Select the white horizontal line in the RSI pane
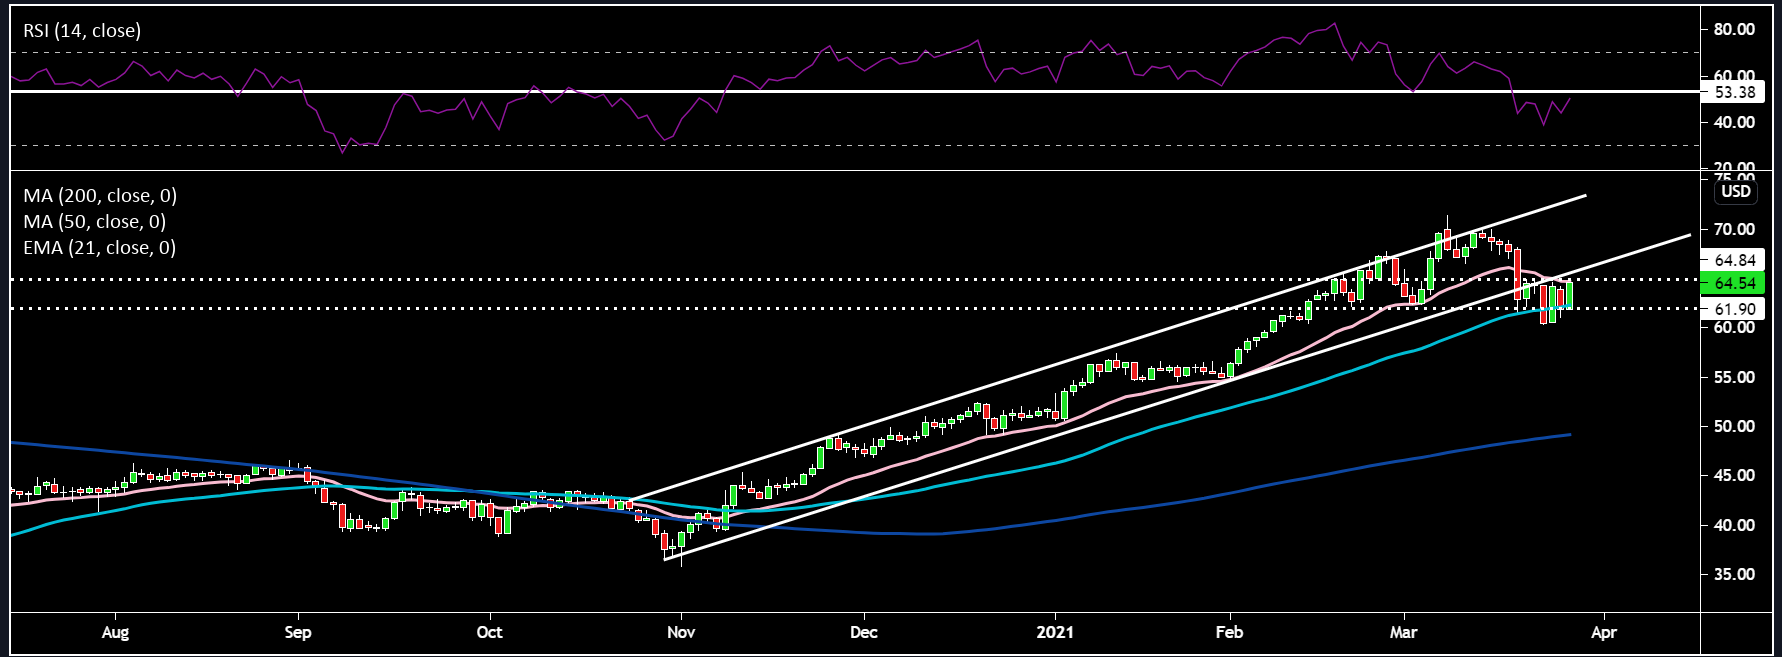This screenshot has width=1782, height=657. (x=855, y=92)
